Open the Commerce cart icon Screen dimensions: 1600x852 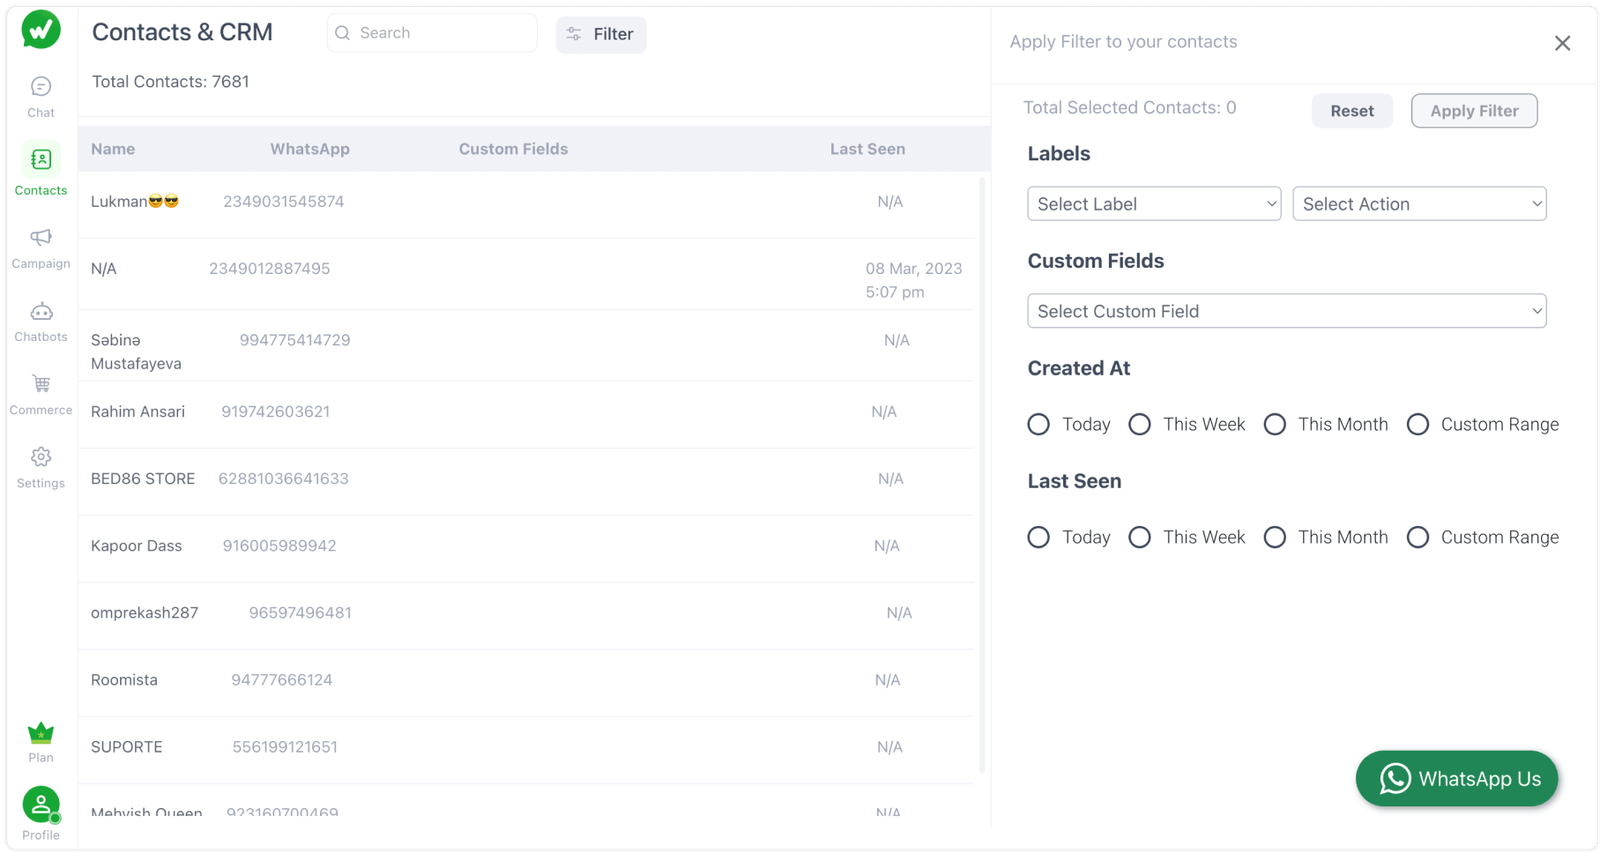pyautogui.click(x=41, y=385)
